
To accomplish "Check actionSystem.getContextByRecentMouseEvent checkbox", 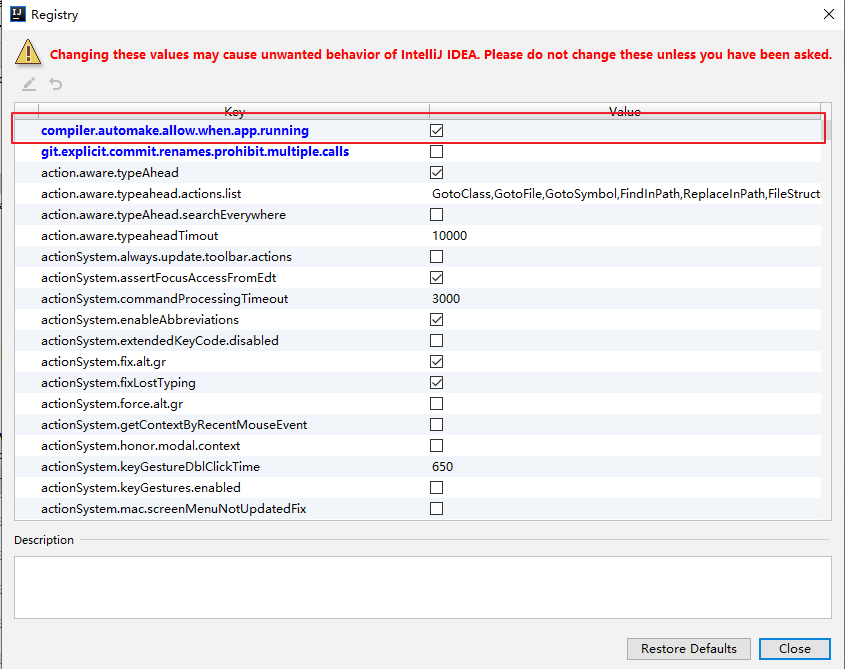I will 437,425.
